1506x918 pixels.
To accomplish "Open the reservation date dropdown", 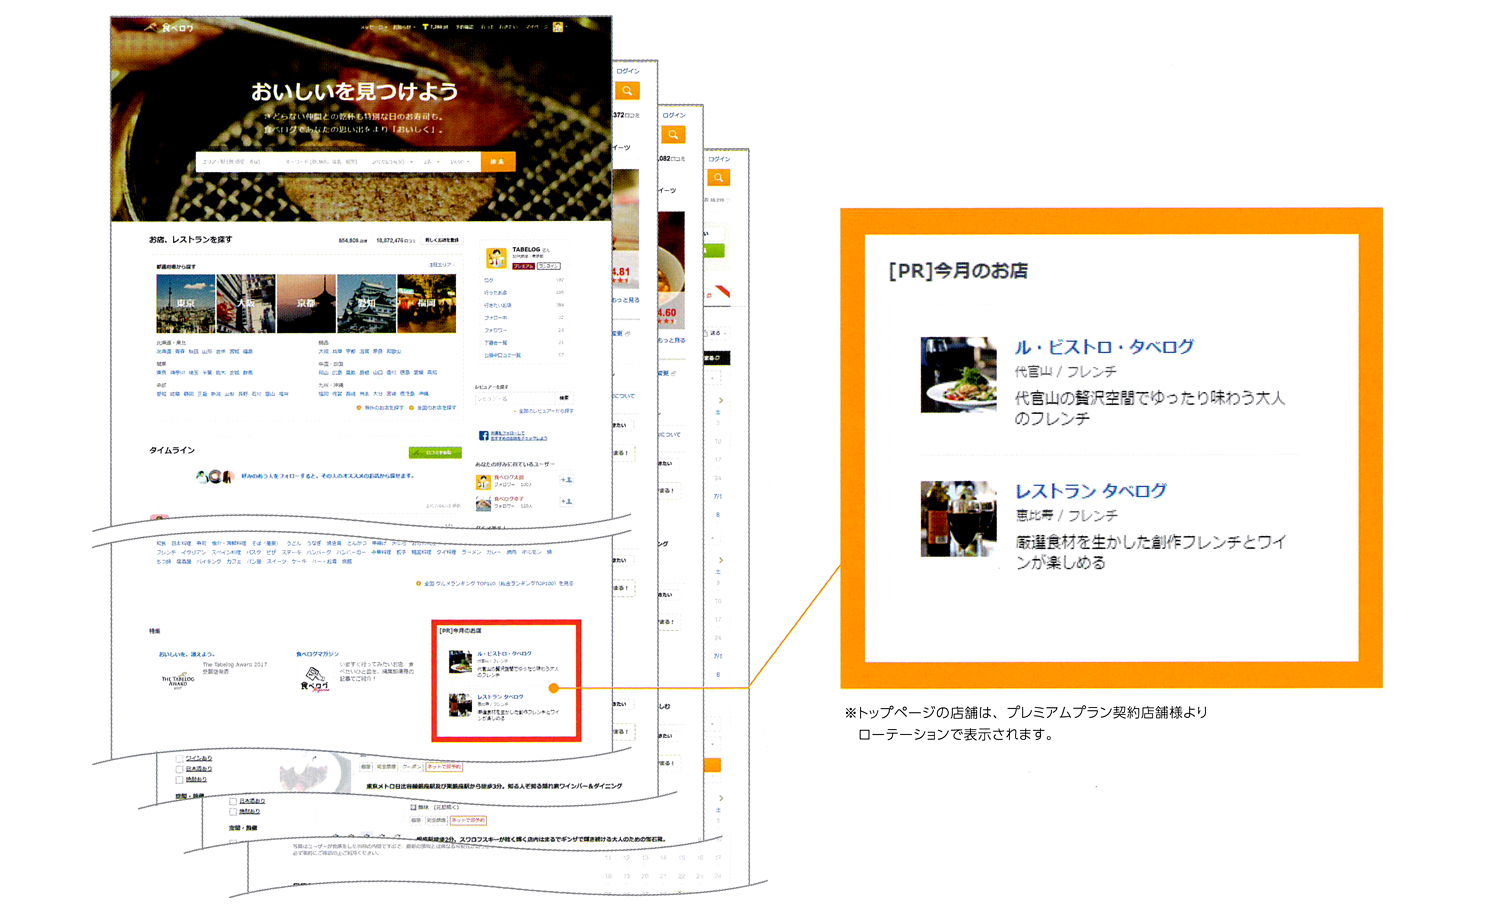I will pos(393,162).
